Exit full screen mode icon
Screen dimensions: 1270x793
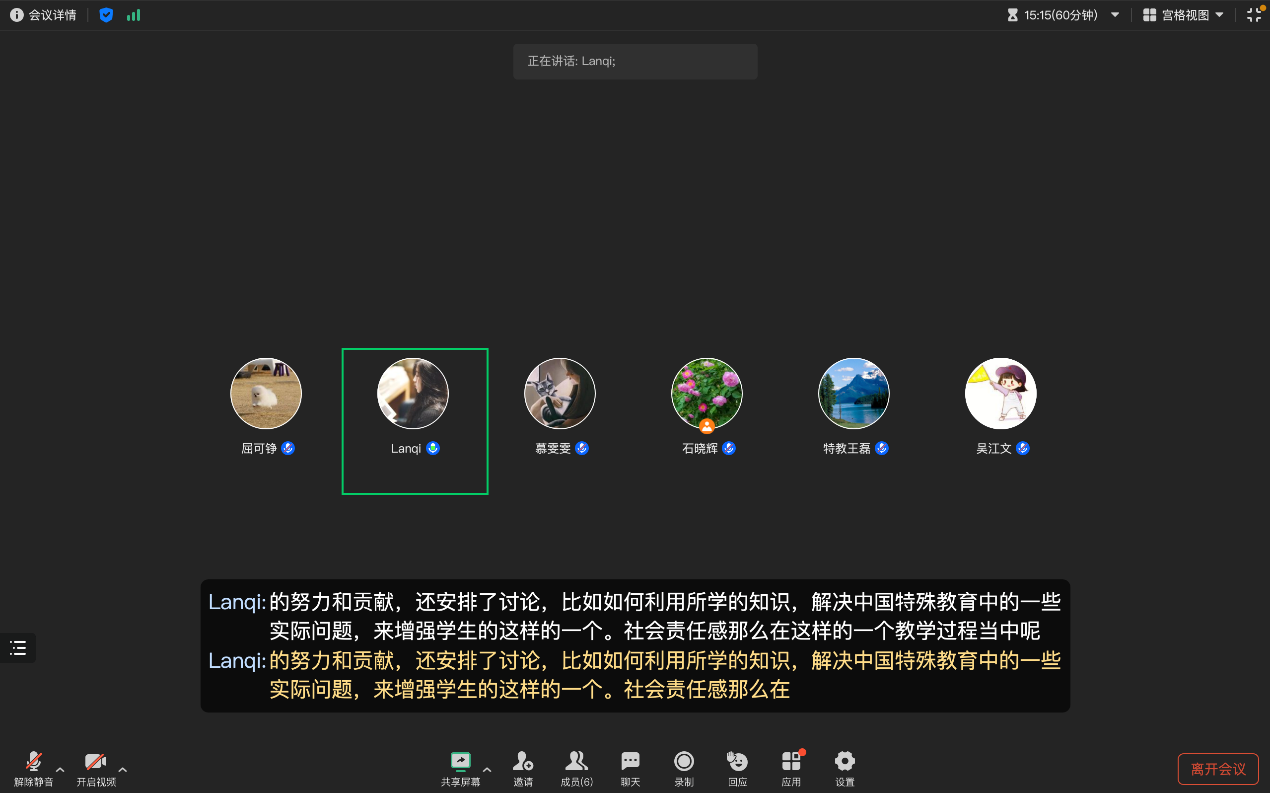(1254, 15)
